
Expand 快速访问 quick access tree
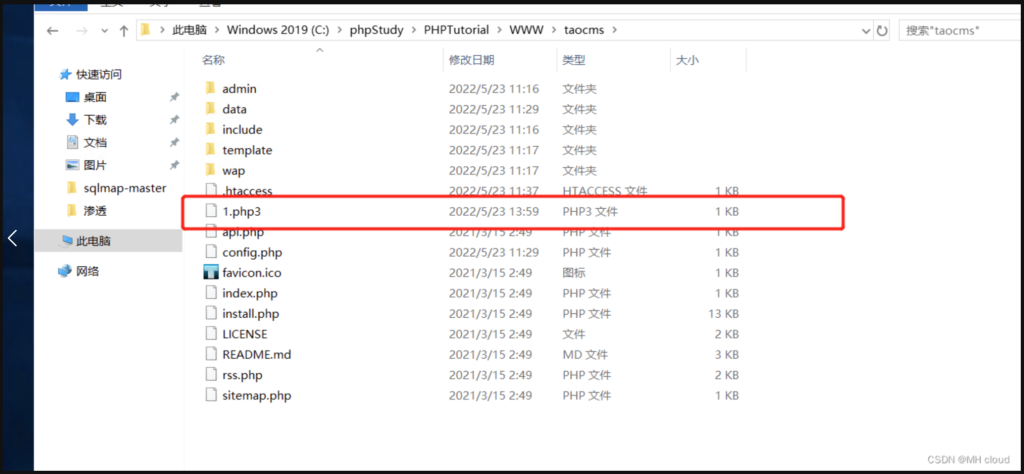pyautogui.click(x=50, y=74)
